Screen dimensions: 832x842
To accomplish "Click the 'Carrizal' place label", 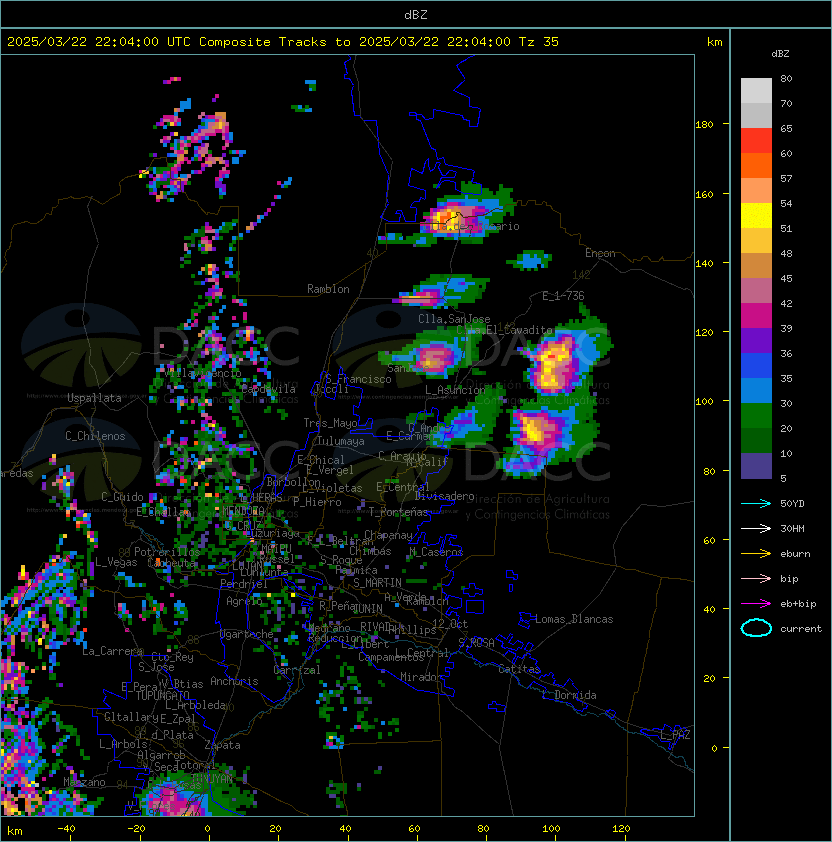I will tap(297, 670).
